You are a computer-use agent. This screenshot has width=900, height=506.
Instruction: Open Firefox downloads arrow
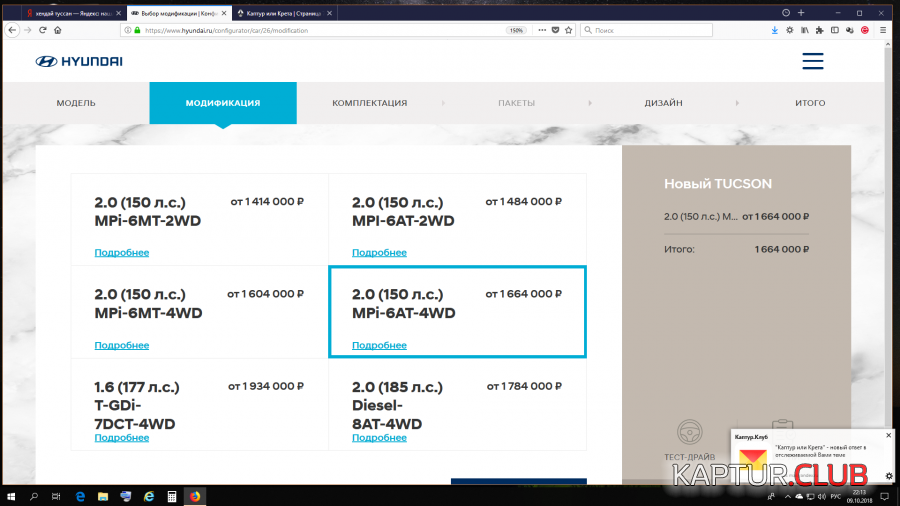(775, 30)
